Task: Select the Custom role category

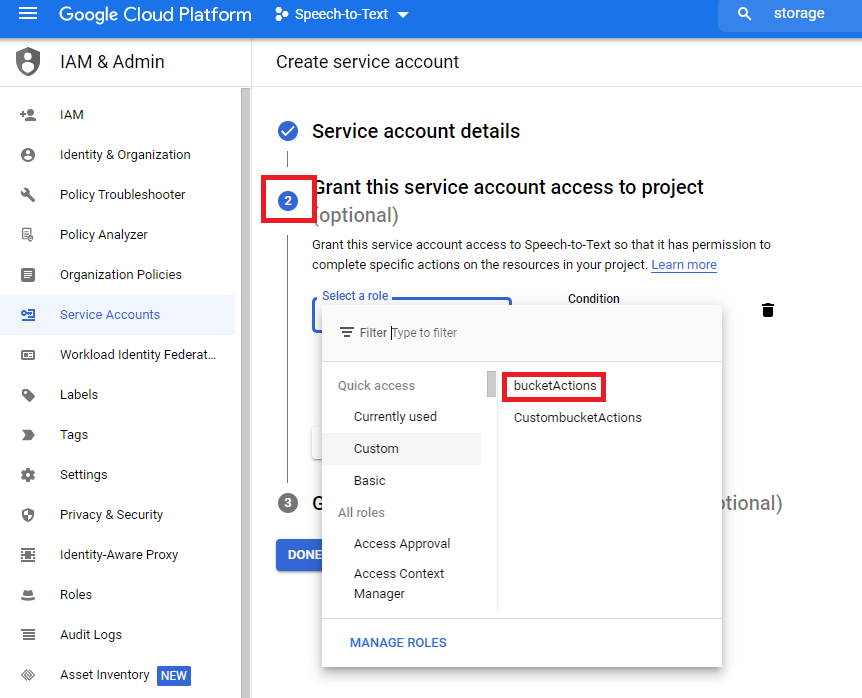Action: [376, 449]
